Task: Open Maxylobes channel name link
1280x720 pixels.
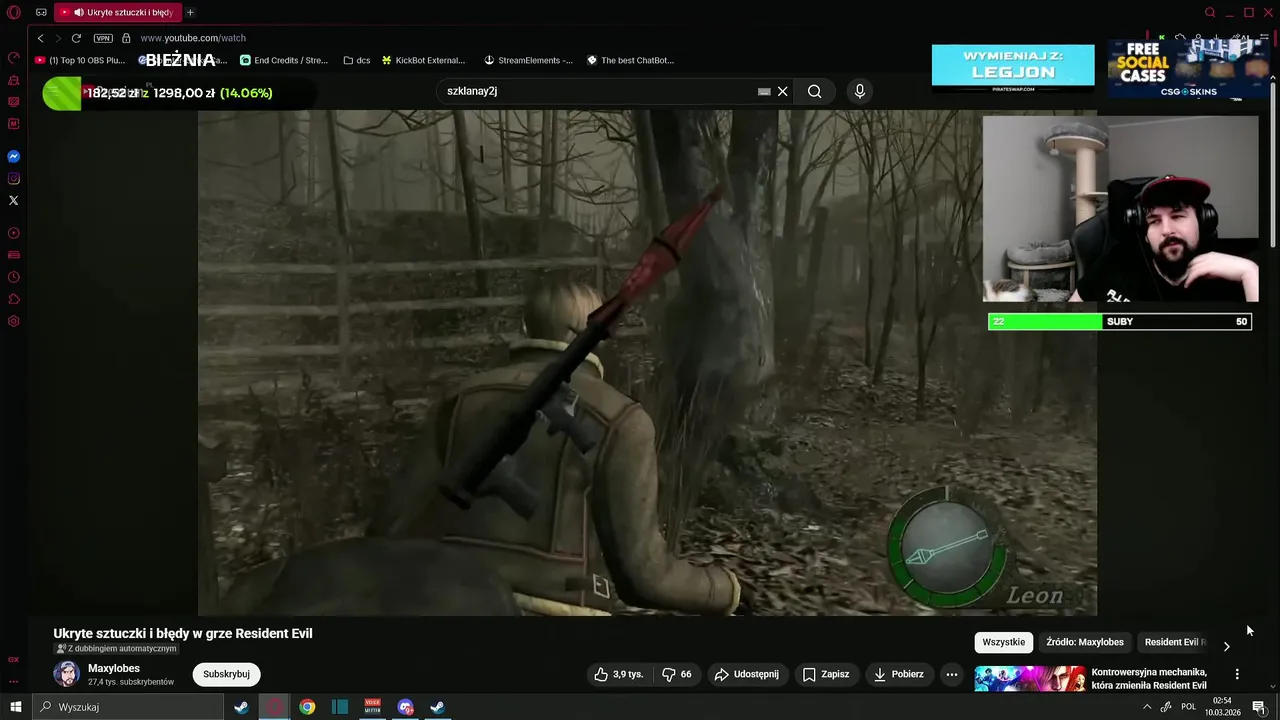Action: [x=114, y=668]
